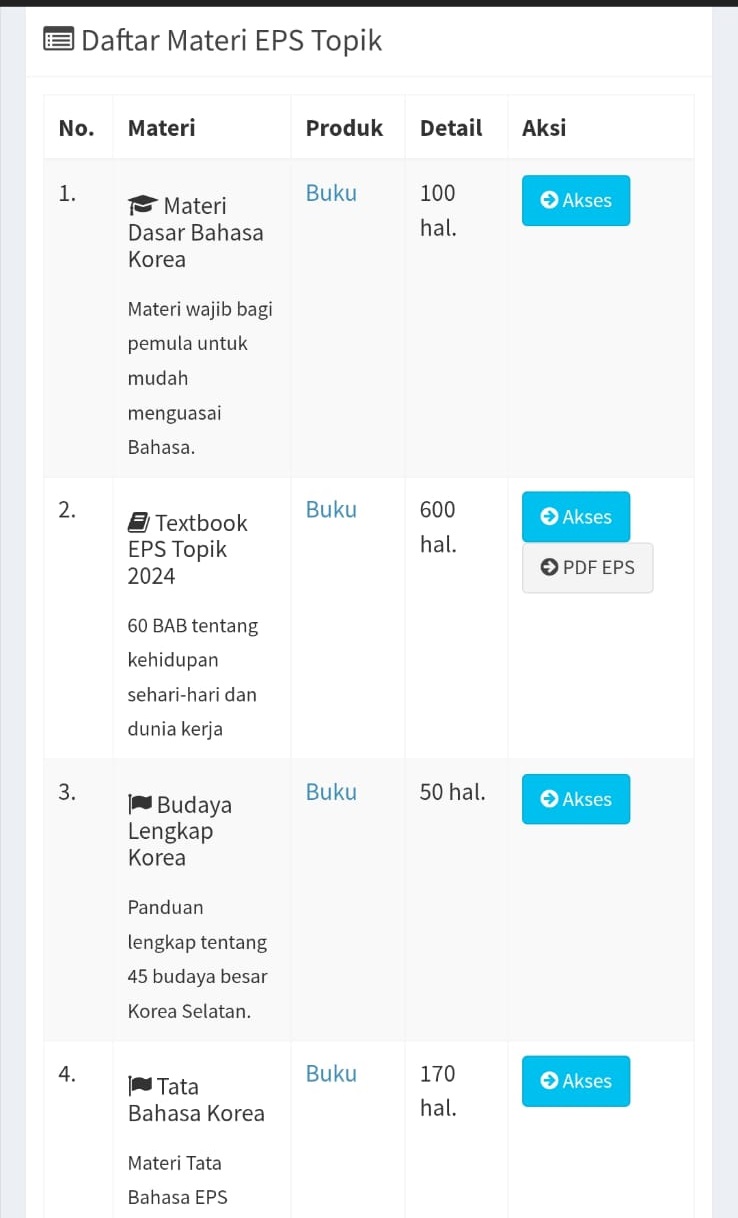The width and height of the screenshot is (738, 1218).
Task: Open the PDF EPS download button
Action: point(587,568)
